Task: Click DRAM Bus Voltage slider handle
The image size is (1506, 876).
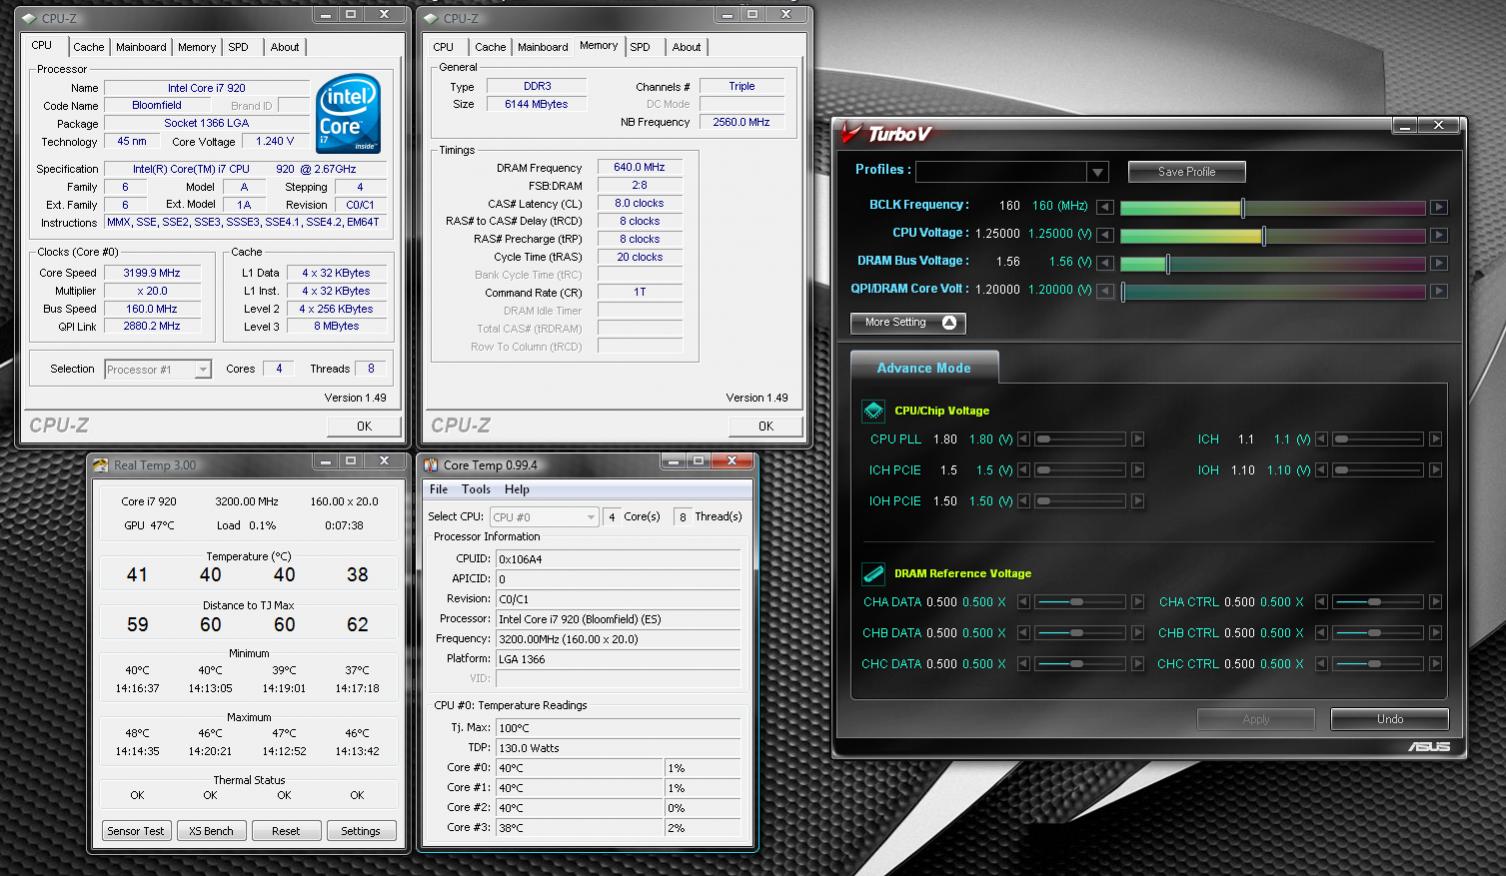Action: [x=1167, y=263]
